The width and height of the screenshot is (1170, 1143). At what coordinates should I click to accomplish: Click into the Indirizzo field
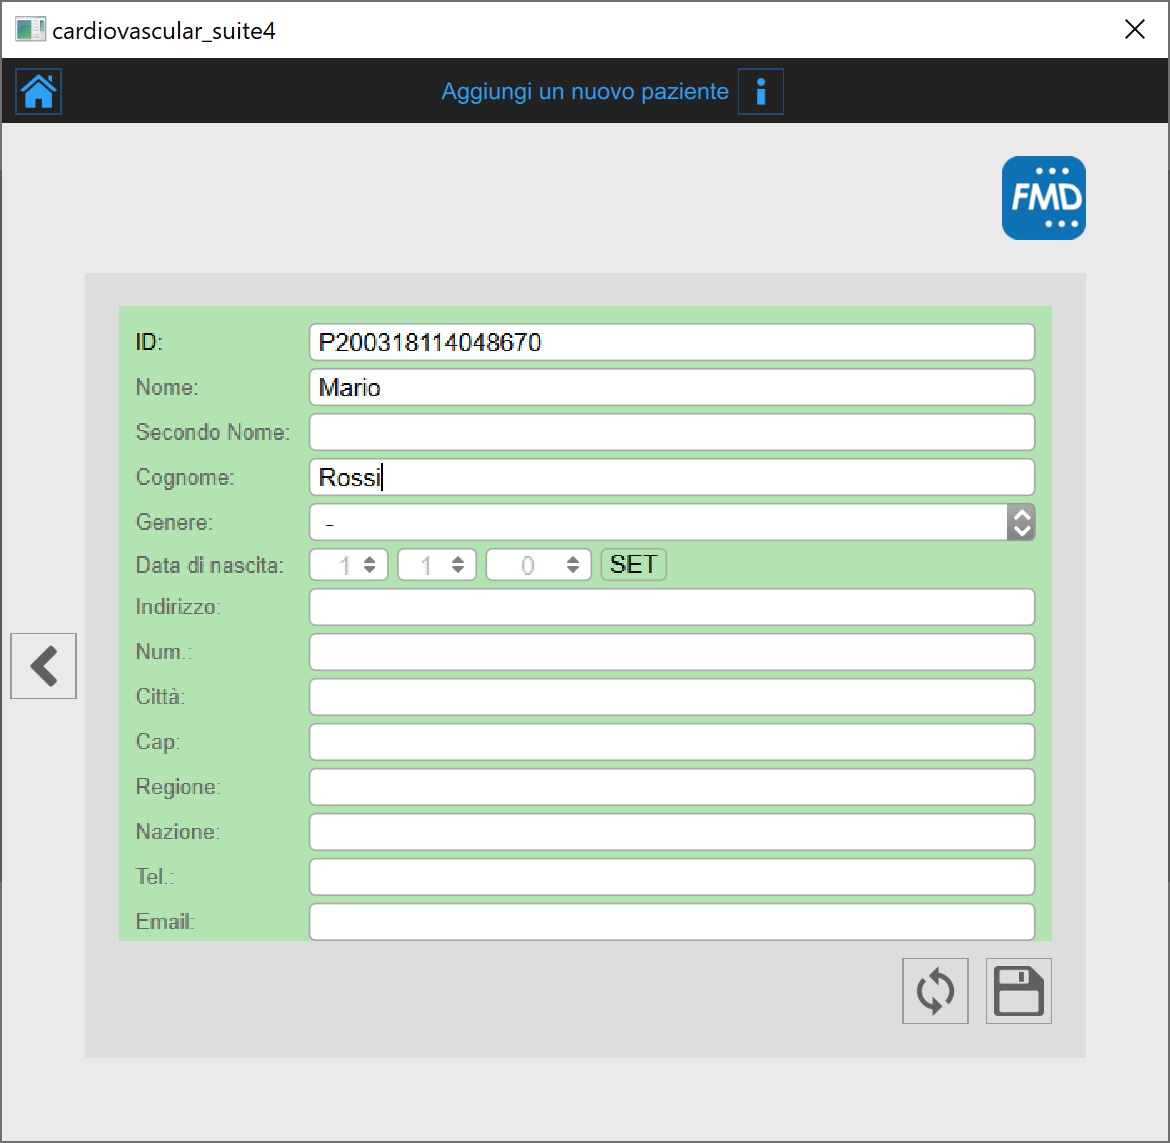coord(672,607)
